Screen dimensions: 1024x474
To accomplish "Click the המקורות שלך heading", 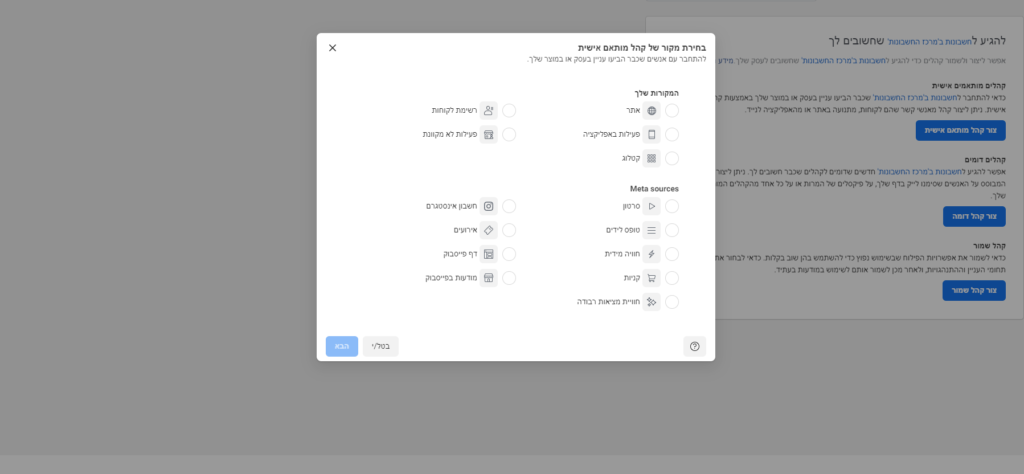I will [x=656, y=93].
